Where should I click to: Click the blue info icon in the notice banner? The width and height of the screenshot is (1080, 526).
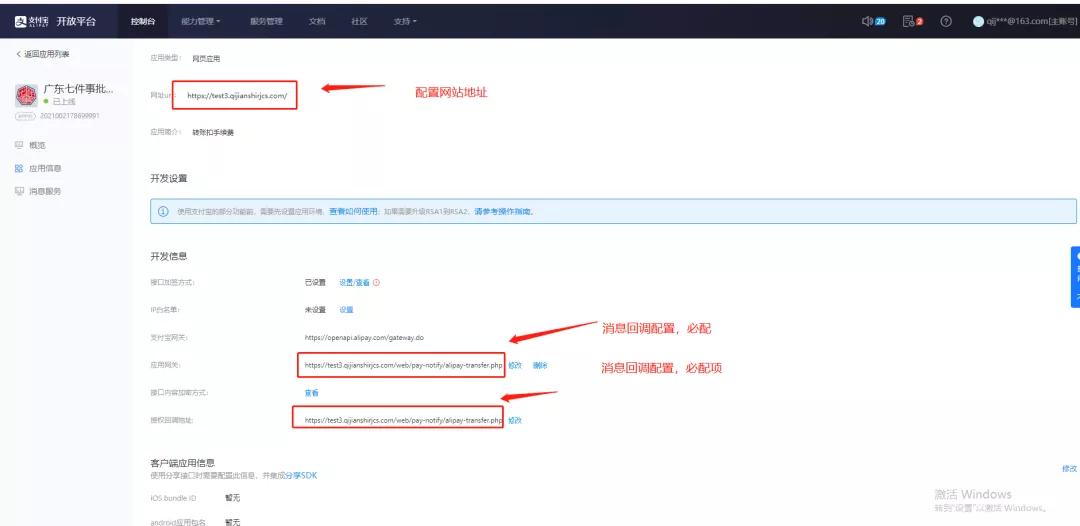(x=163, y=211)
